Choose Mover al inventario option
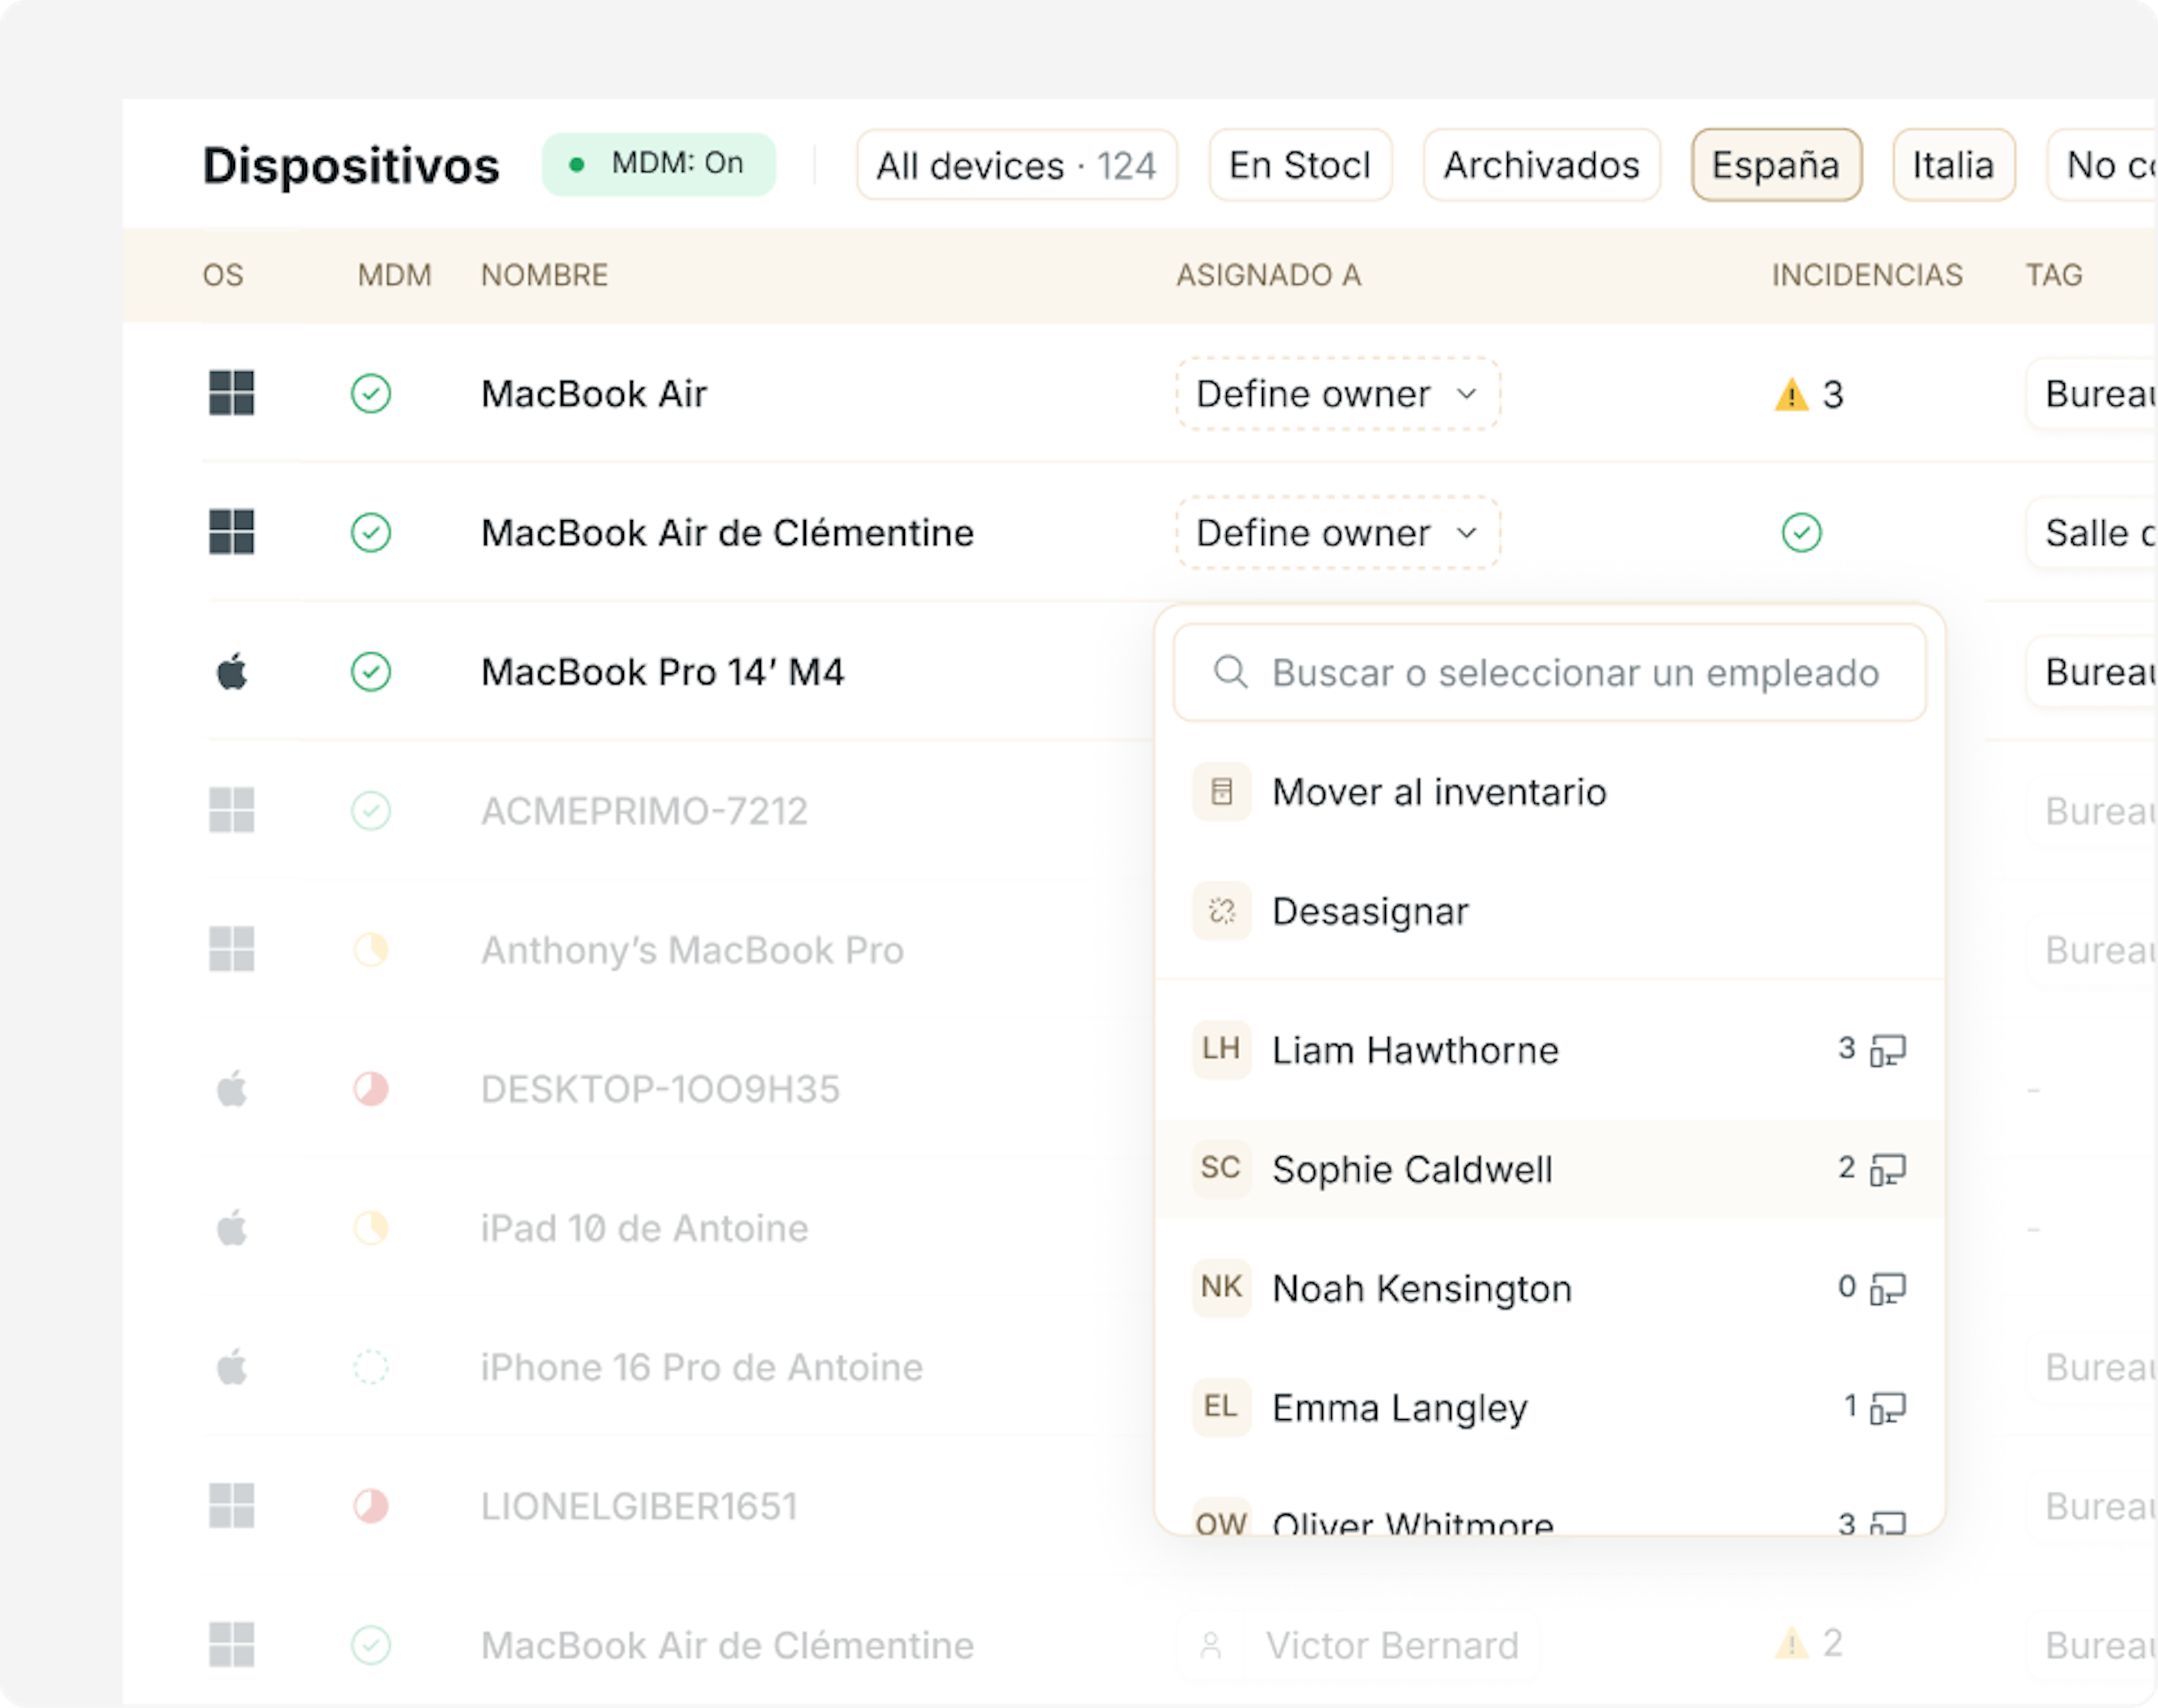Image resolution: width=2158 pixels, height=1708 pixels. 1438,792
